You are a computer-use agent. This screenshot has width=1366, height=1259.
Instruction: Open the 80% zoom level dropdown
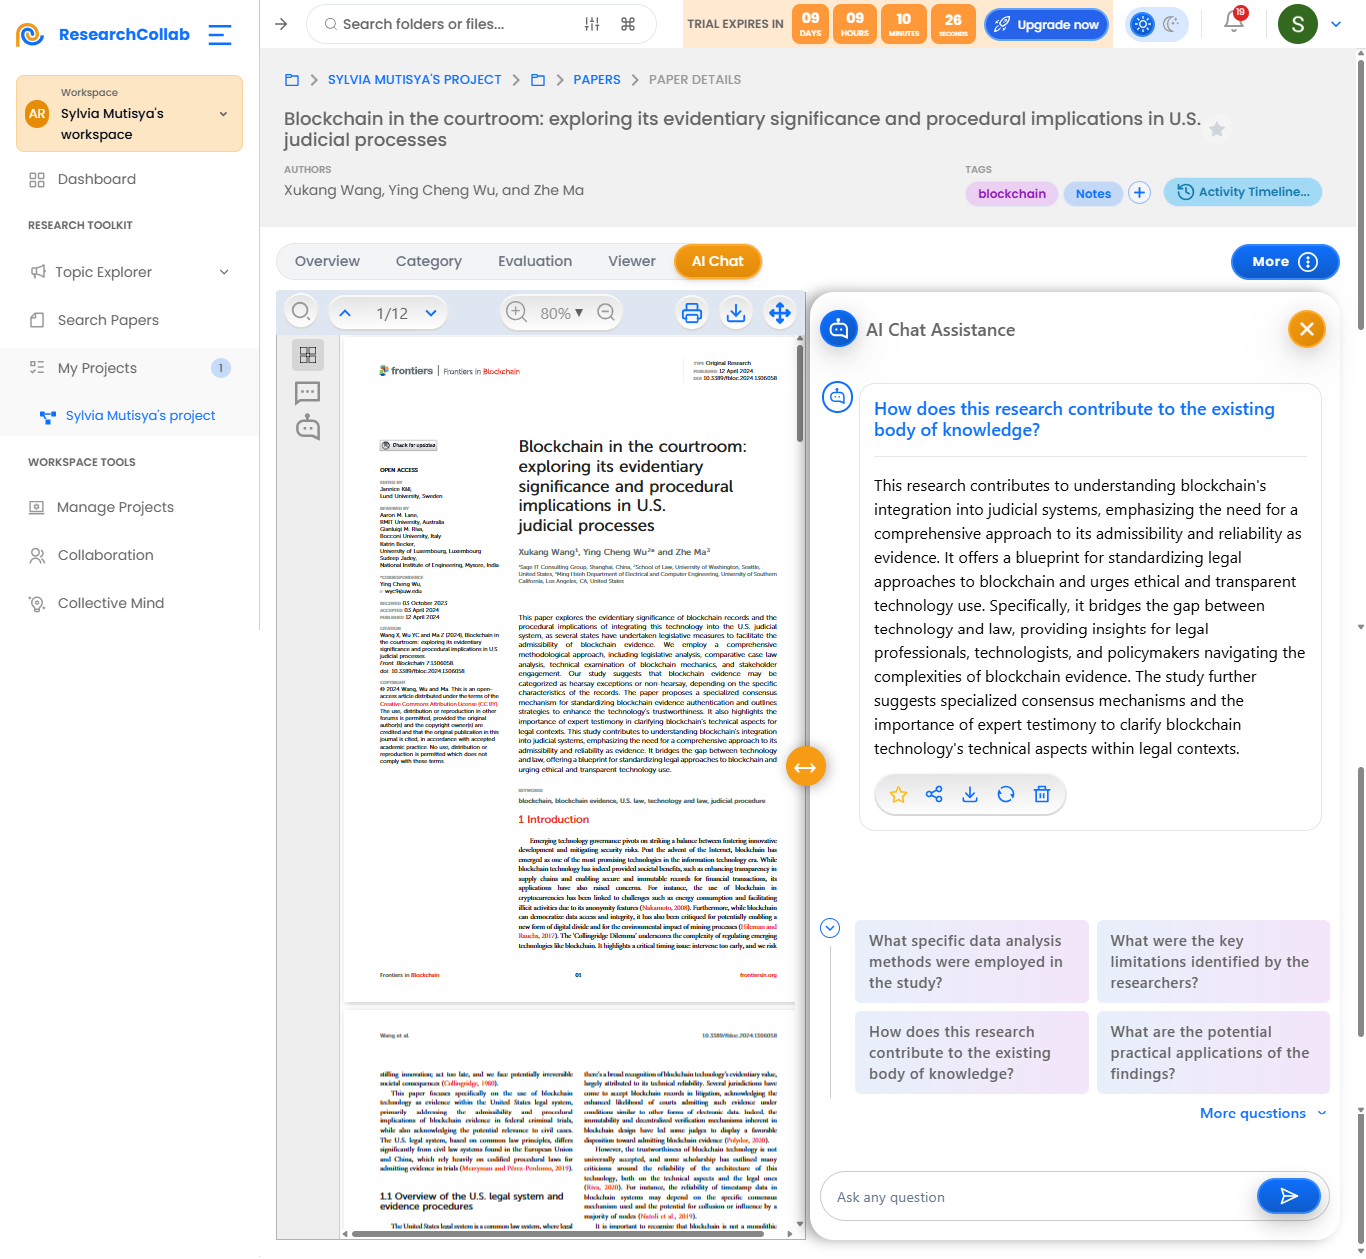pyautogui.click(x=562, y=313)
